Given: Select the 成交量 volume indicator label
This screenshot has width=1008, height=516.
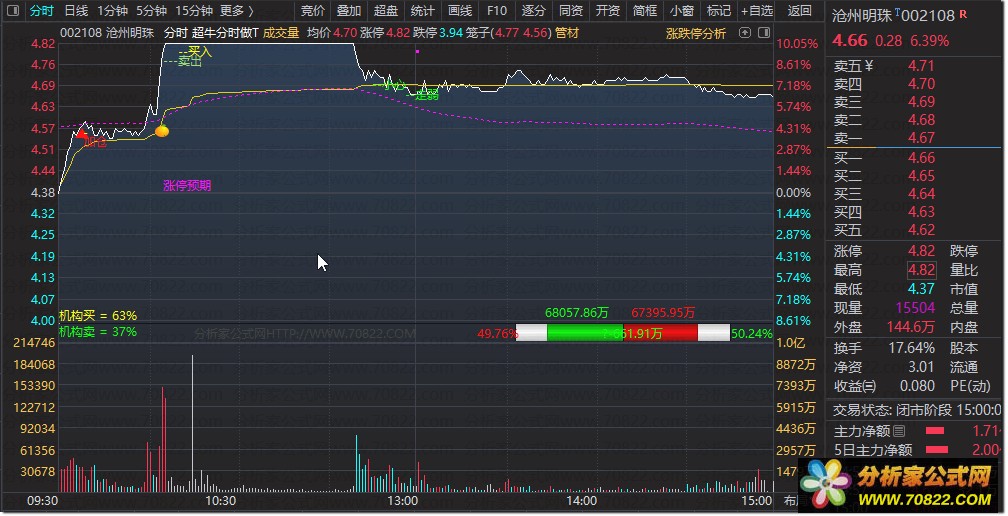Looking at the screenshot, I should click(x=281, y=33).
